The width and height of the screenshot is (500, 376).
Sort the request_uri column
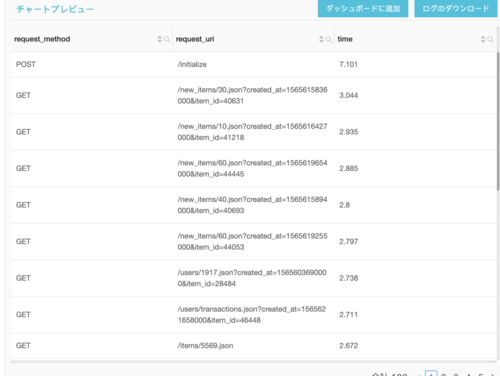(321, 39)
